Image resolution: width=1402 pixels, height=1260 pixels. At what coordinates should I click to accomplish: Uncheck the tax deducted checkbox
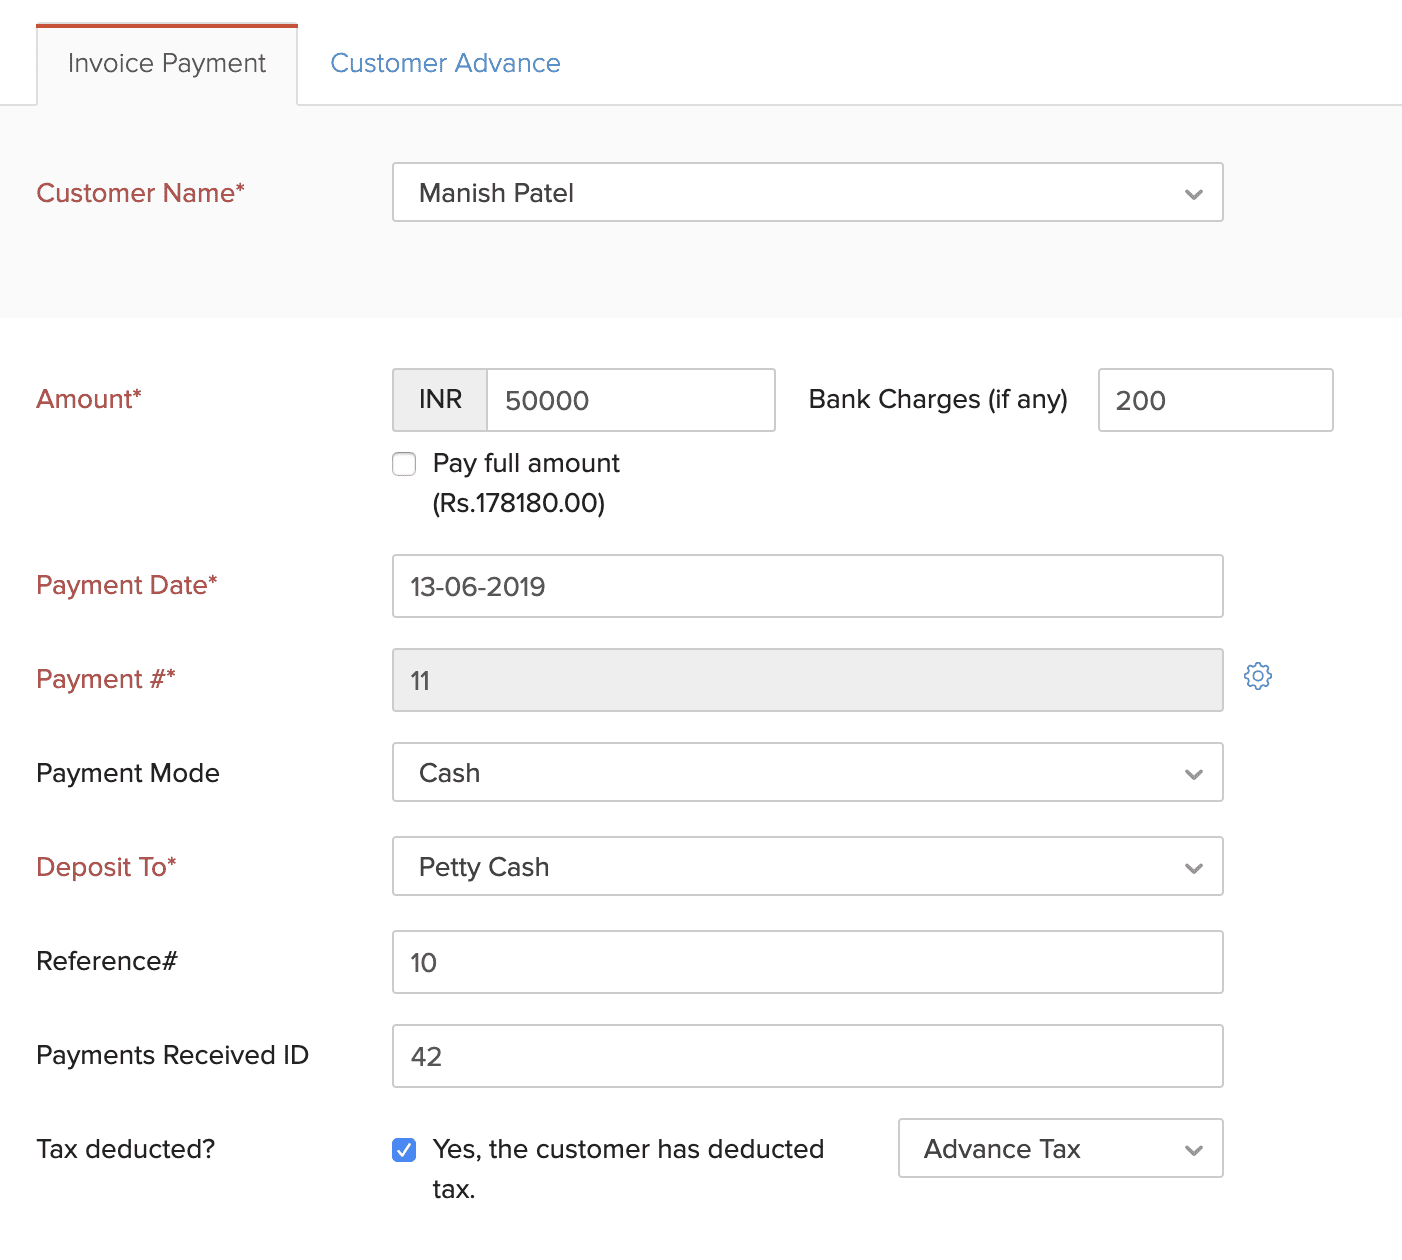pyautogui.click(x=404, y=1150)
